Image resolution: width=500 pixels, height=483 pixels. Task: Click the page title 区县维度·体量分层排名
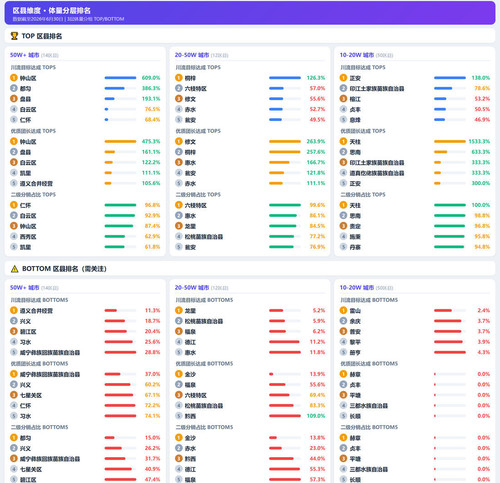click(52, 10)
